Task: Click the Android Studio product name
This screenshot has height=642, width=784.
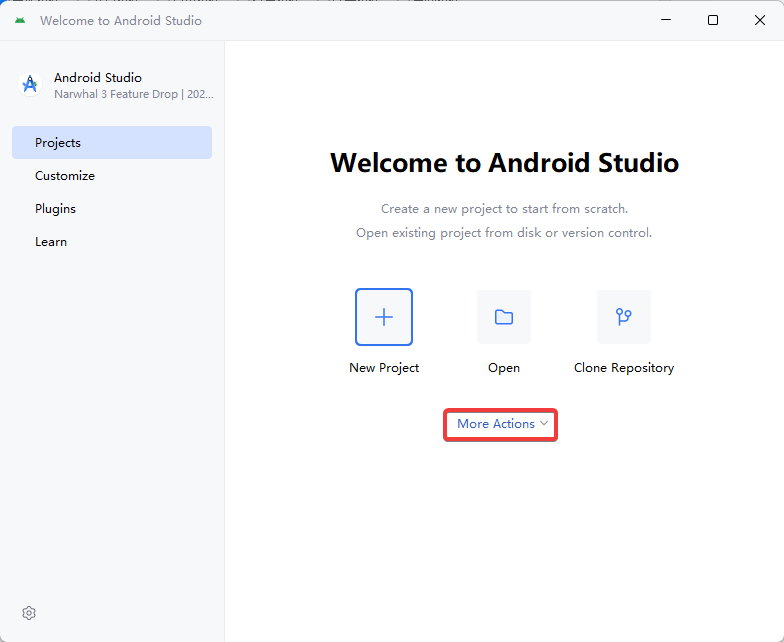Action: point(98,78)
